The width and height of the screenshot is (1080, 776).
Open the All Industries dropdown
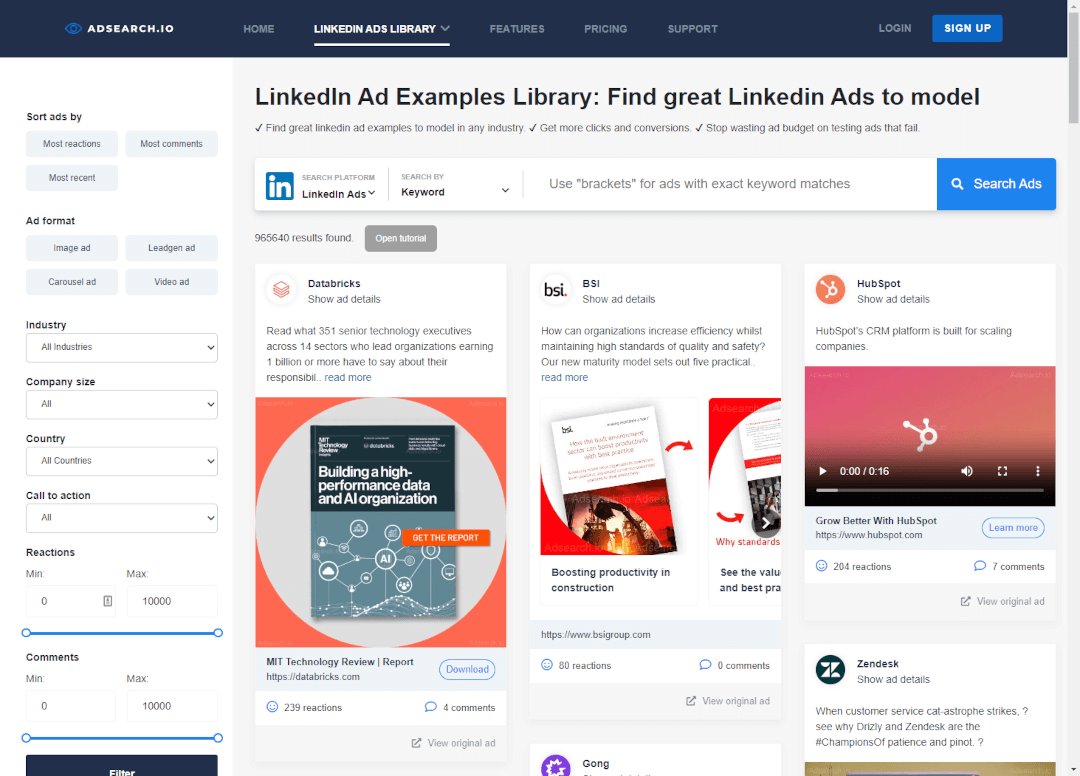121,347
